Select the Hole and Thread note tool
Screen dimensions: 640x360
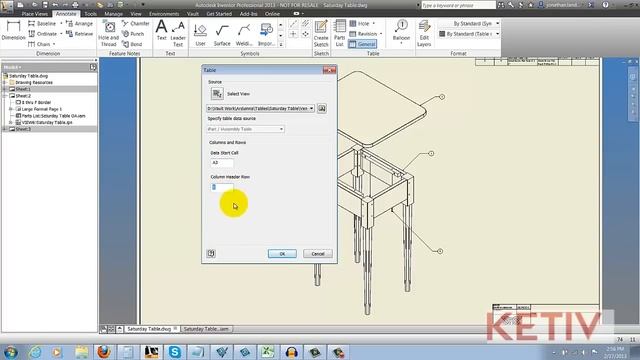(x=109, y=33)
